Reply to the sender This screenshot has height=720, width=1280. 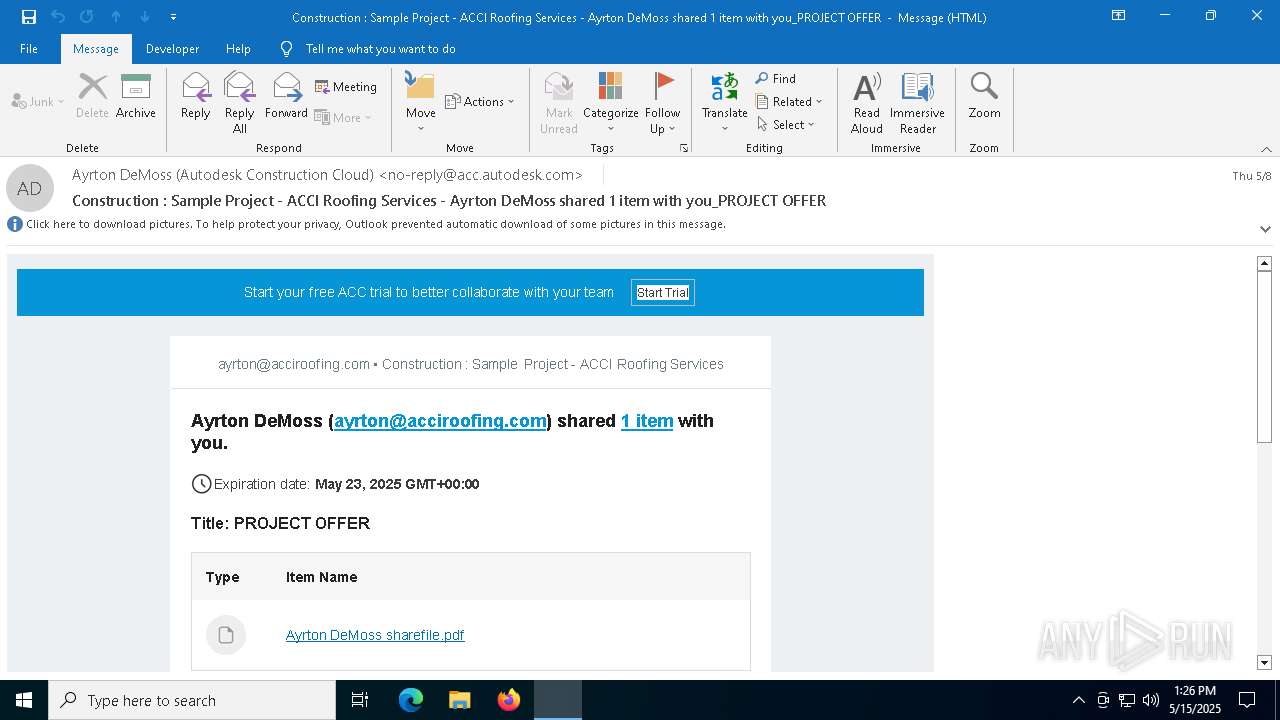click(195, 98)
